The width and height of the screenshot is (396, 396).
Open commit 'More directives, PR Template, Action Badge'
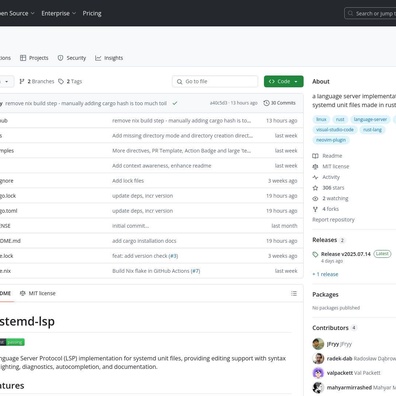click(x=181, y=151)
